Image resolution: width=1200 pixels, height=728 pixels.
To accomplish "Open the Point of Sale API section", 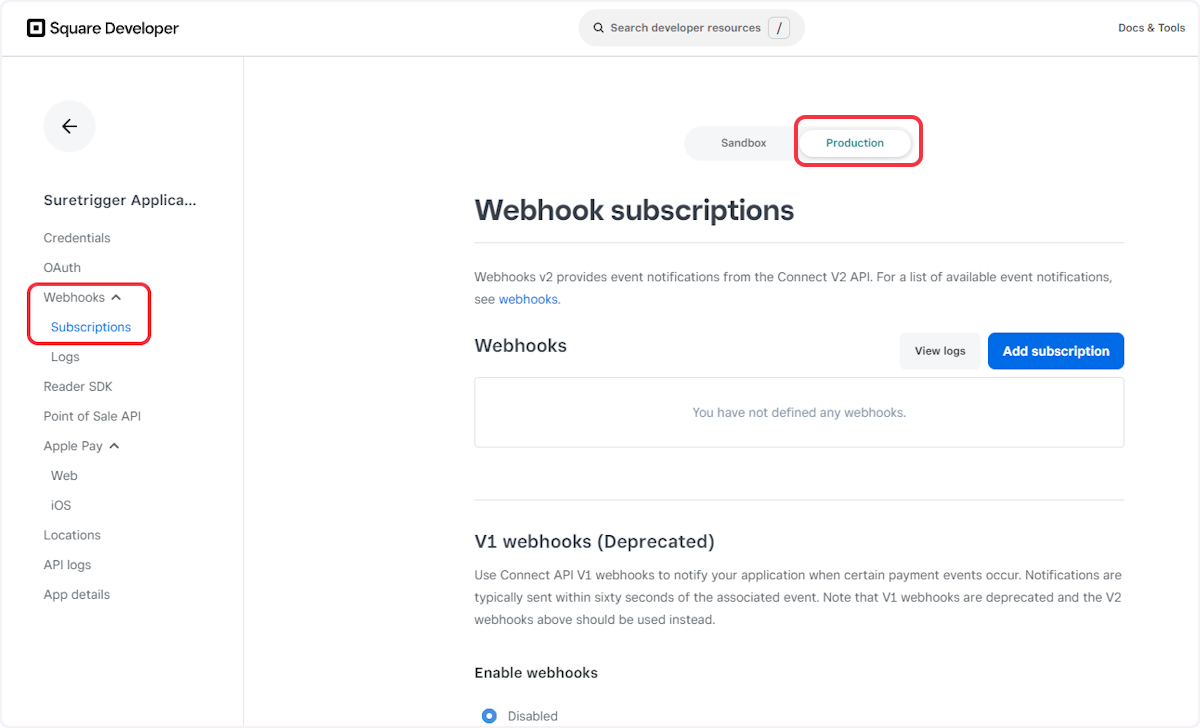I will pyautogui.click(x=92, y=416).
